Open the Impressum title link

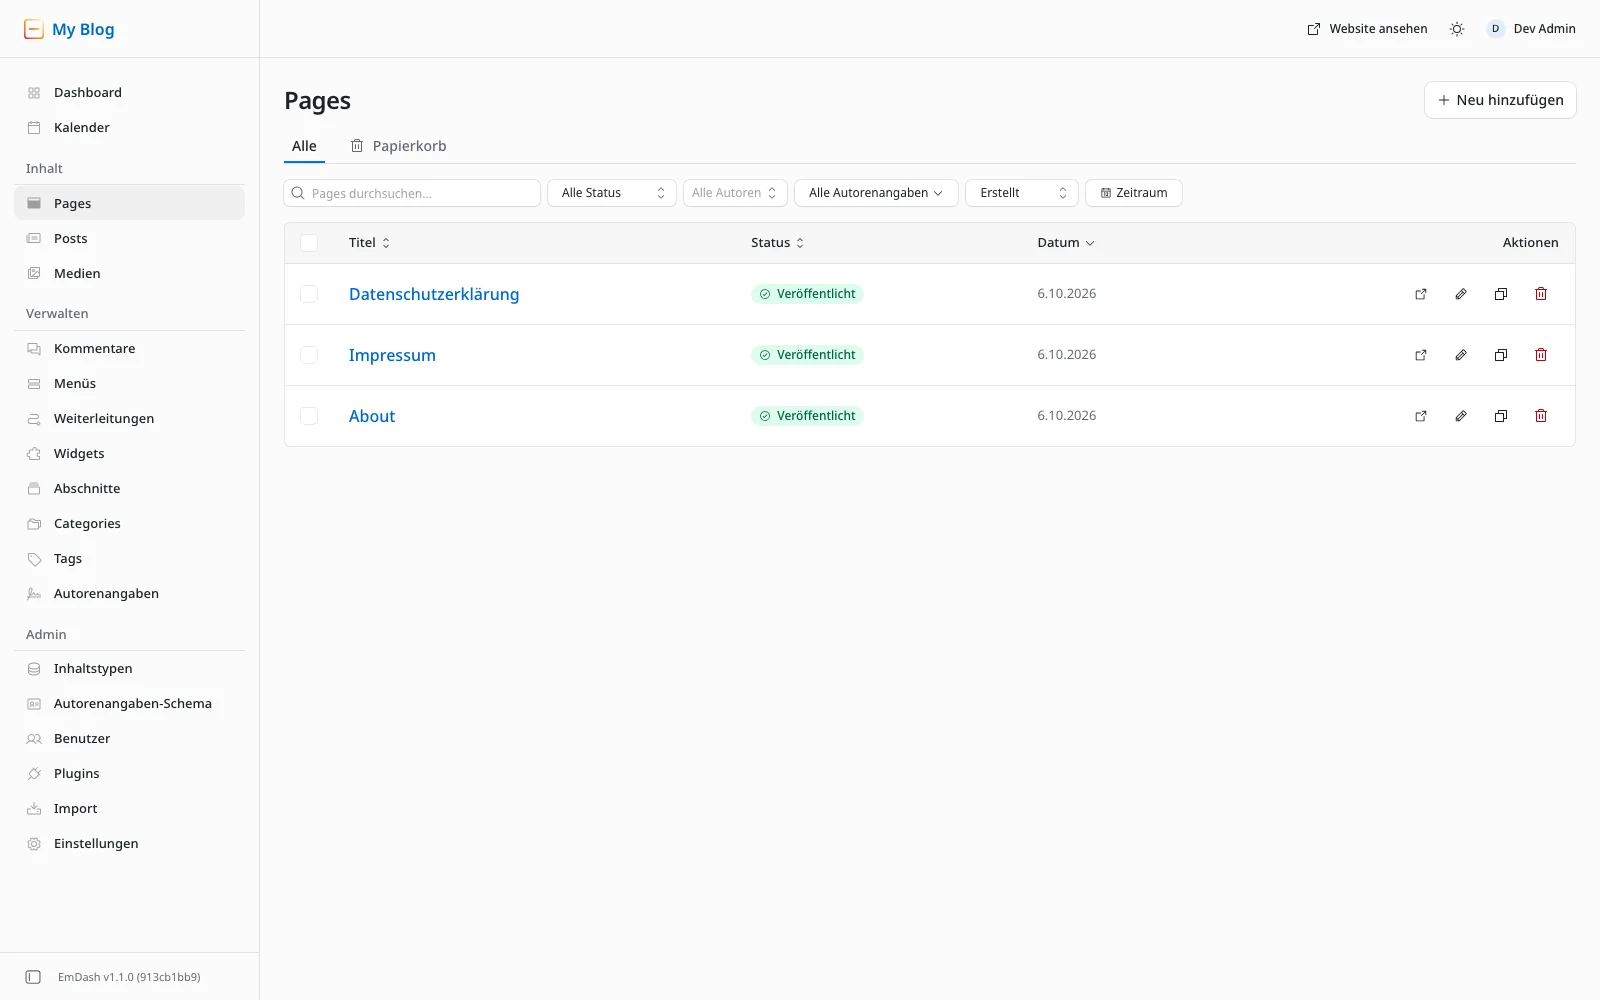point(392,355)
